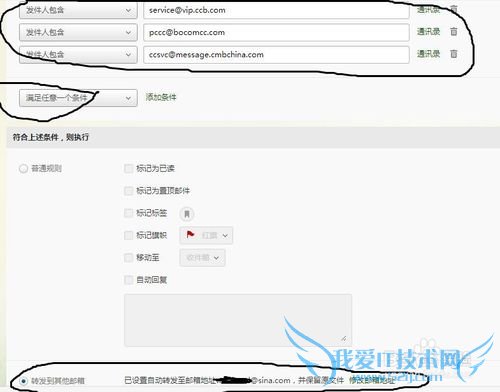Expand 发件人包含 dropdown beside pccc@bocomcc.com
This screenshot has width=500, height=392.
click(x=78, y=32)
